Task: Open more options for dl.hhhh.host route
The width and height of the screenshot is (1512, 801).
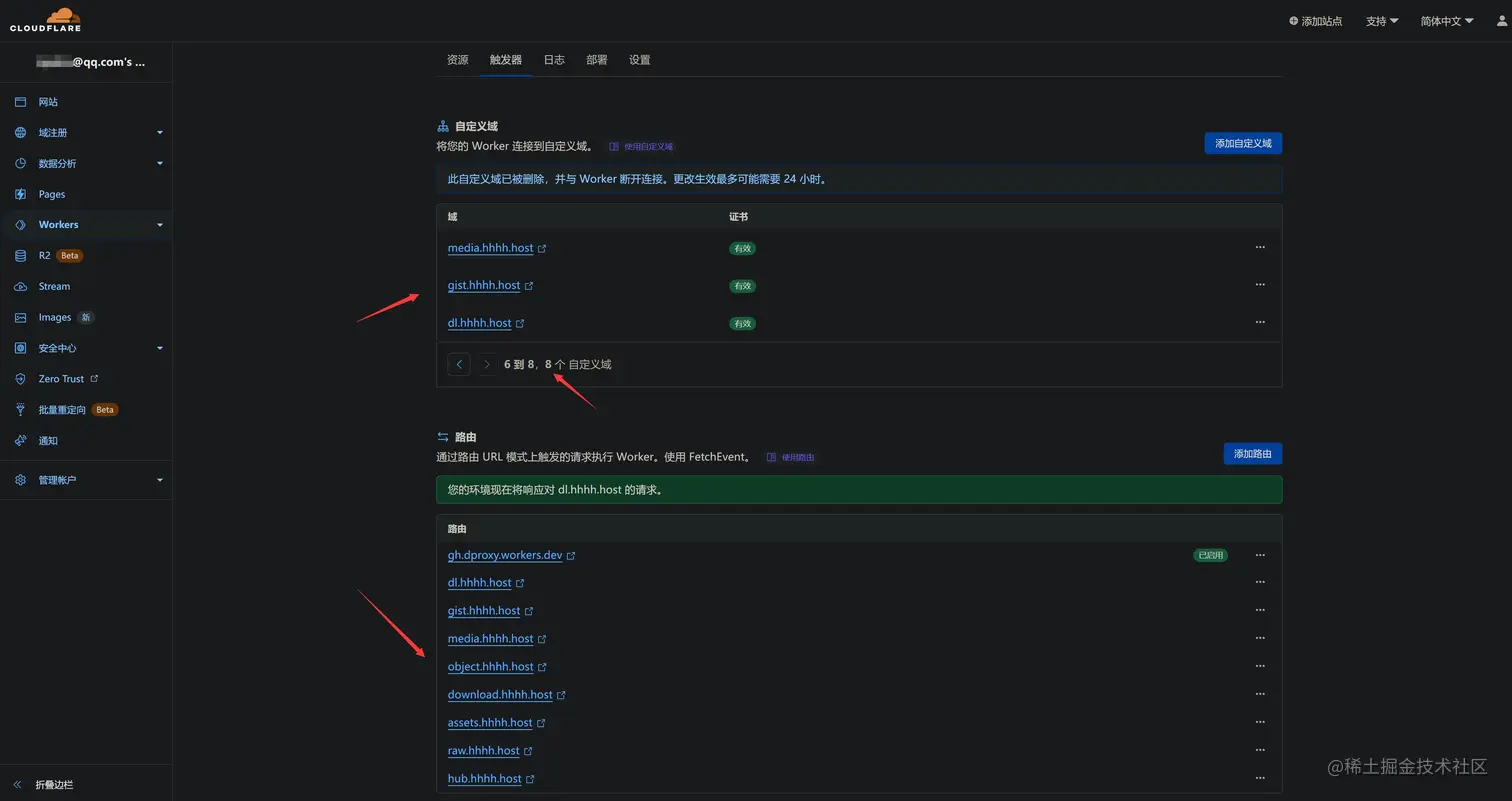Action: (x=1260, y=582)
